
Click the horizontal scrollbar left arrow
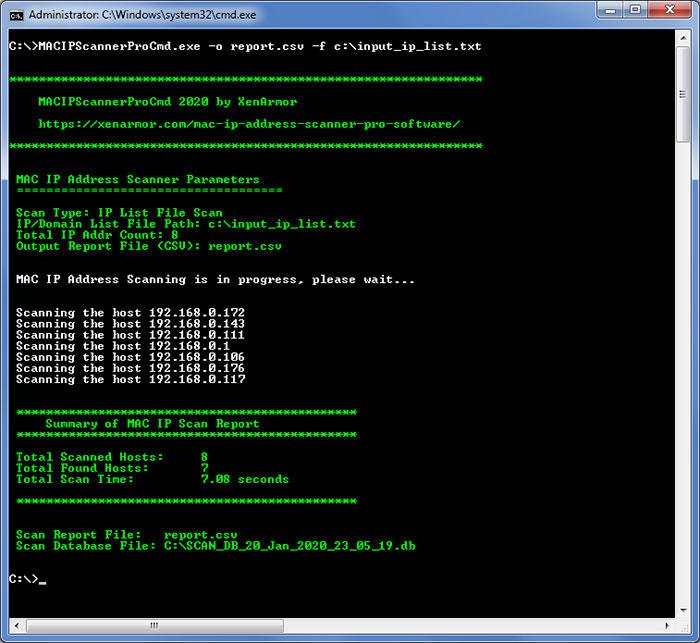click(x=15, y=626)
